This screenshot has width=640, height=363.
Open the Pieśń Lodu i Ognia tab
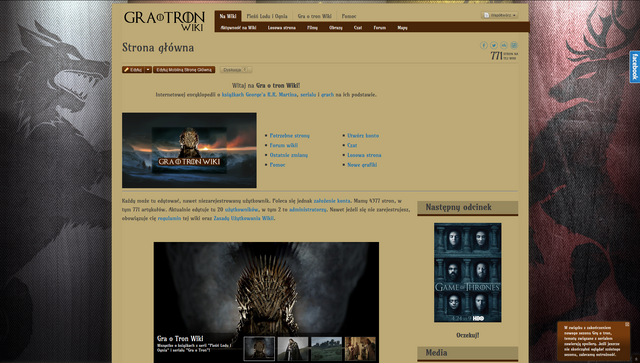coord(267,16)
